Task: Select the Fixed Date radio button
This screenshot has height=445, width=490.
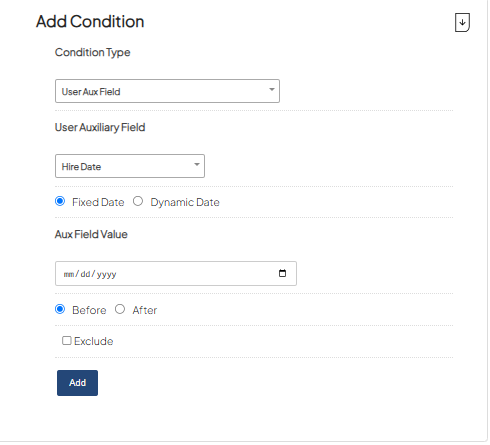Action: pyautogui.click(x=60, y=201)
